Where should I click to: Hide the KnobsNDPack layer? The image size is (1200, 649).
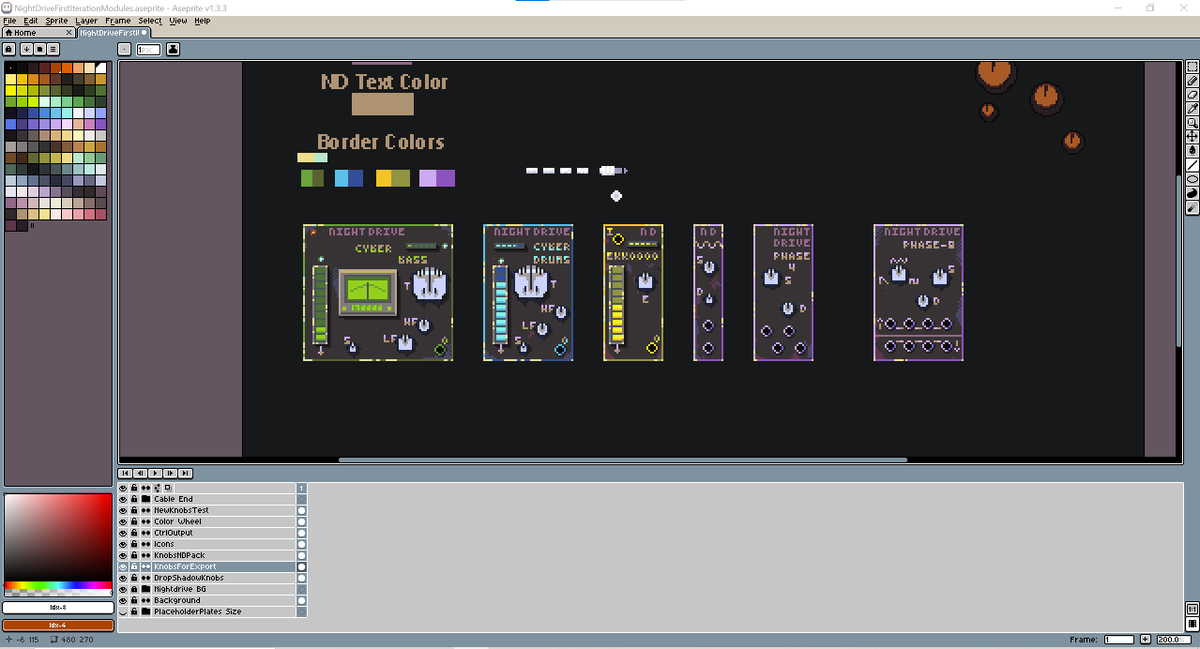click(123, 555)
